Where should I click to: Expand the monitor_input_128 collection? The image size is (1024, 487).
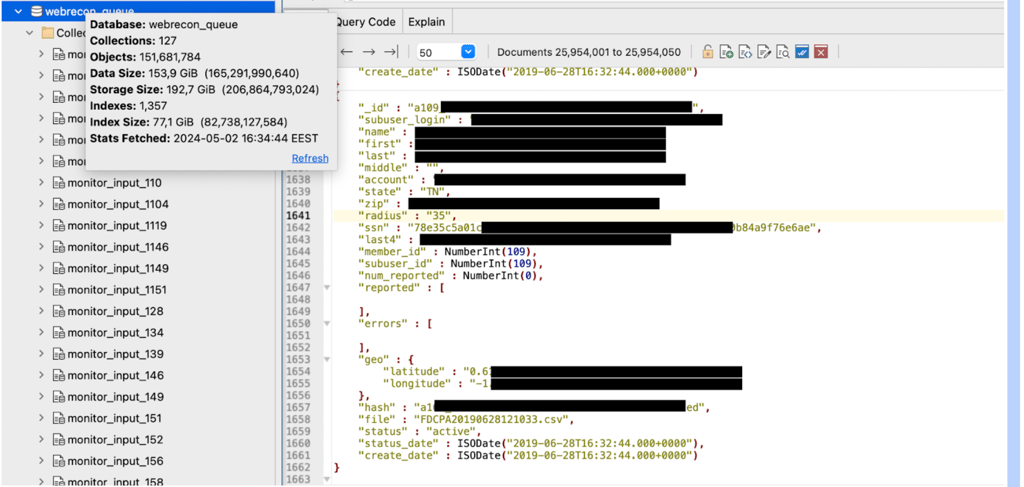click(41, 311)
